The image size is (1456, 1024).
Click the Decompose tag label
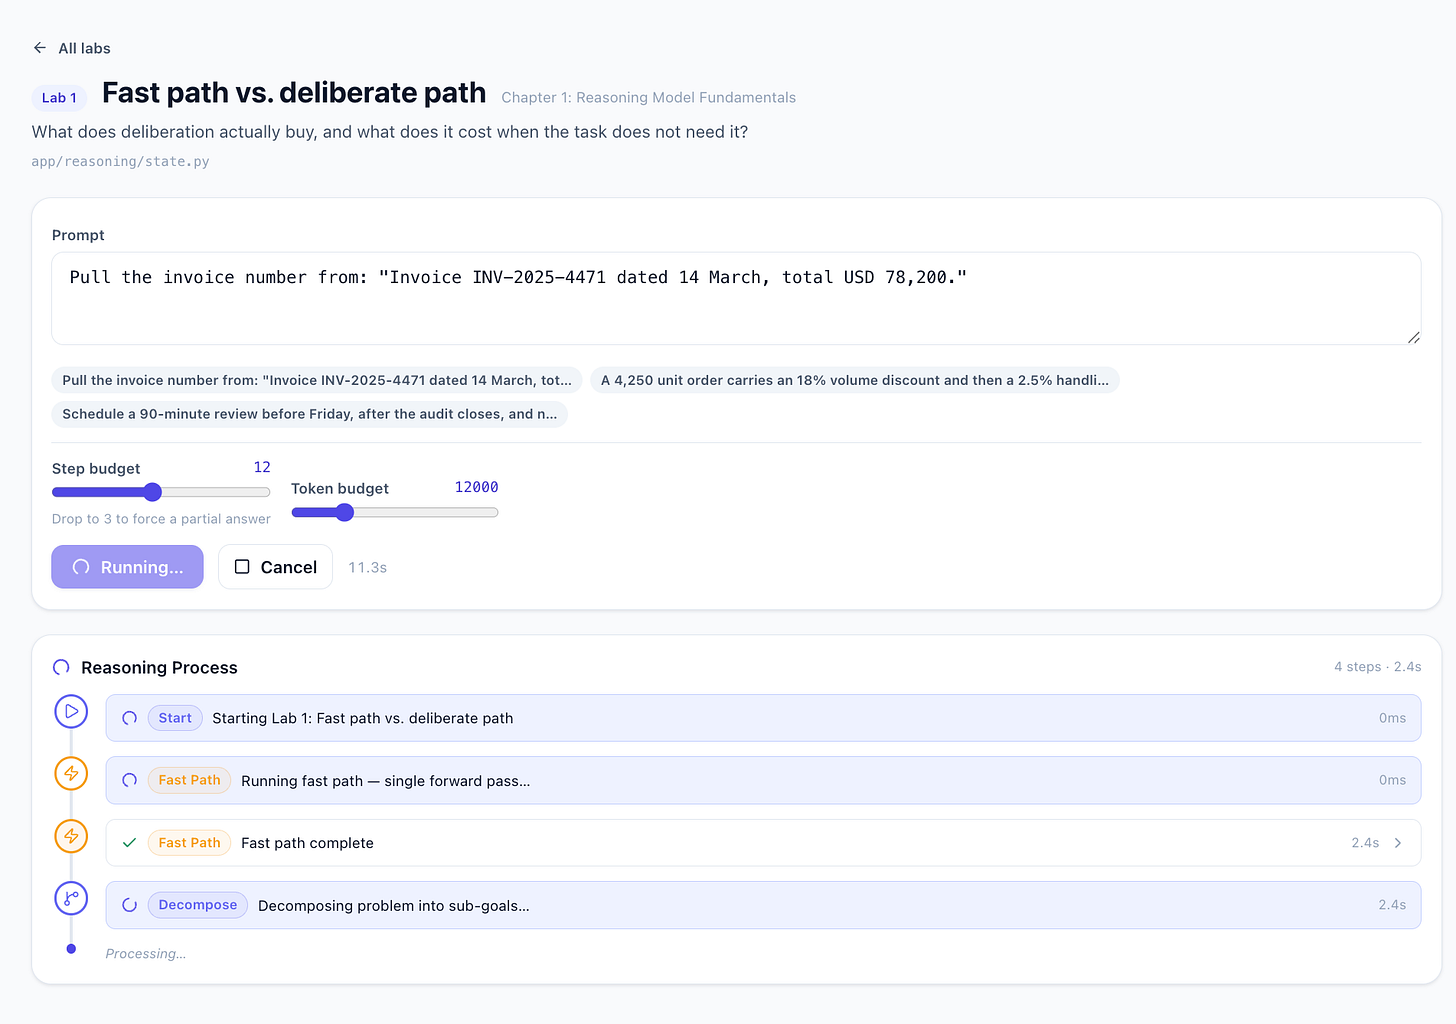click(x=198, y=905)
